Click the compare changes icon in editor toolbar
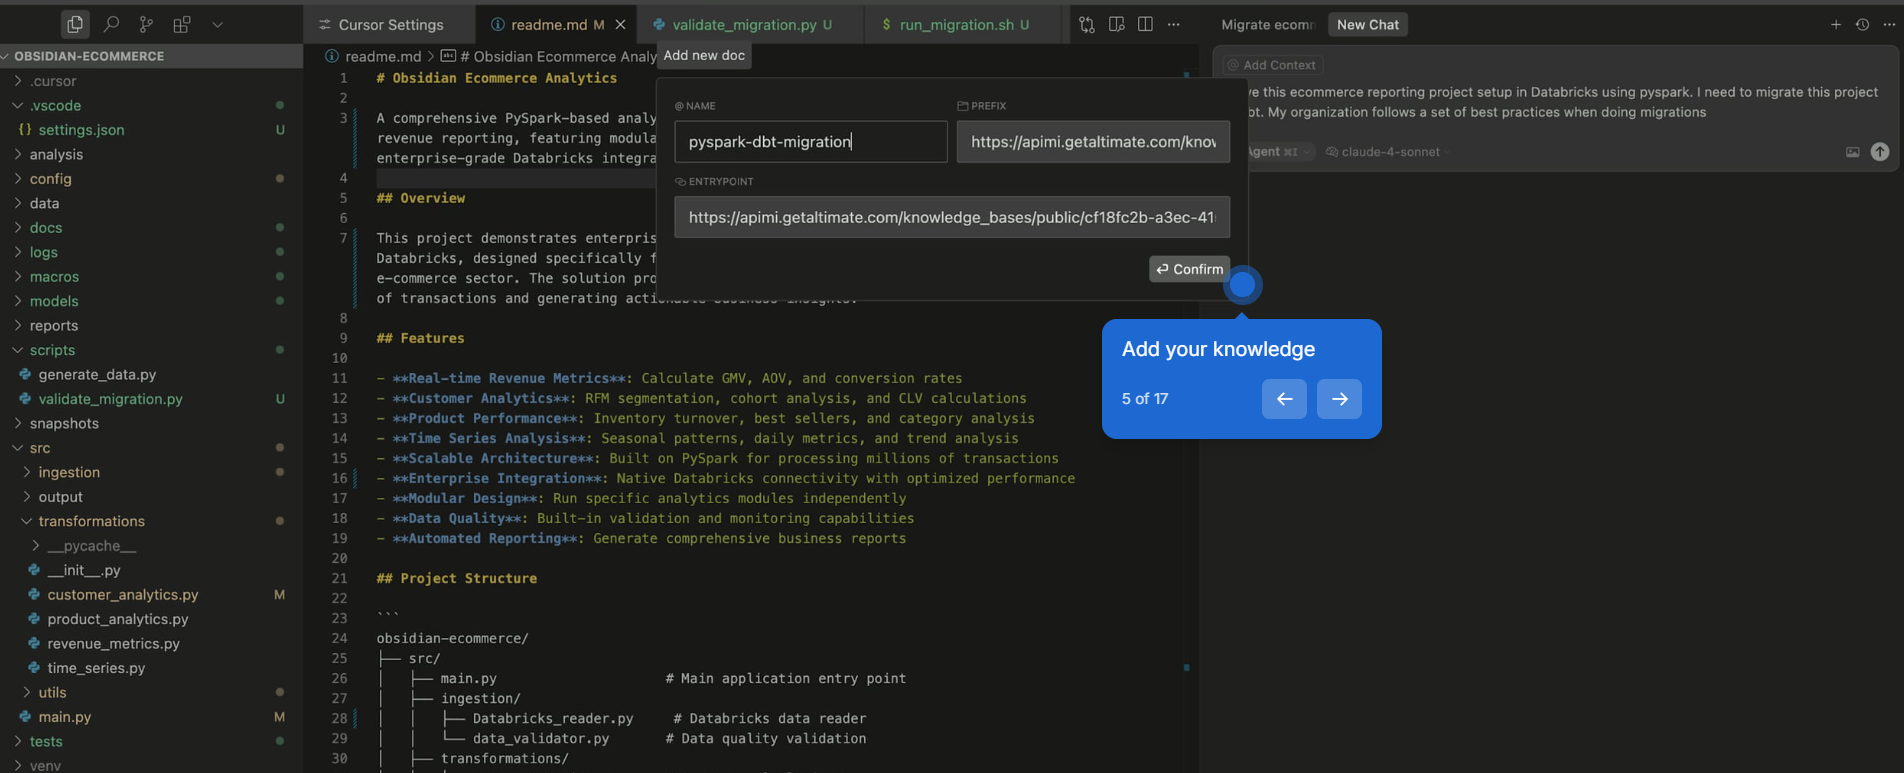Image resolution: width=1904 pixels, height=773 pixels. pos(1087,24)
